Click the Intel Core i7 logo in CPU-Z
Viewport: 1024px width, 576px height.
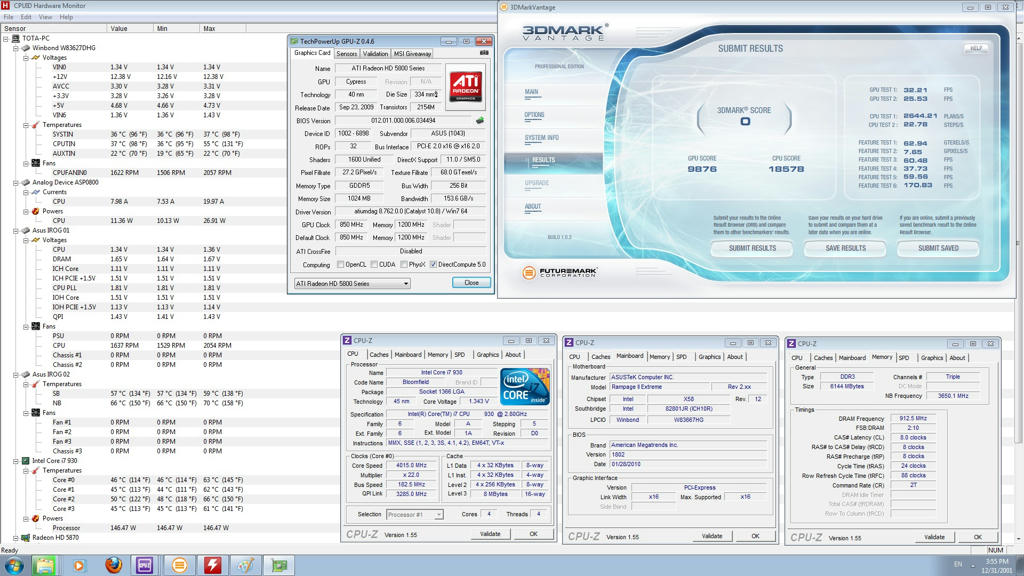coord(525,387)
